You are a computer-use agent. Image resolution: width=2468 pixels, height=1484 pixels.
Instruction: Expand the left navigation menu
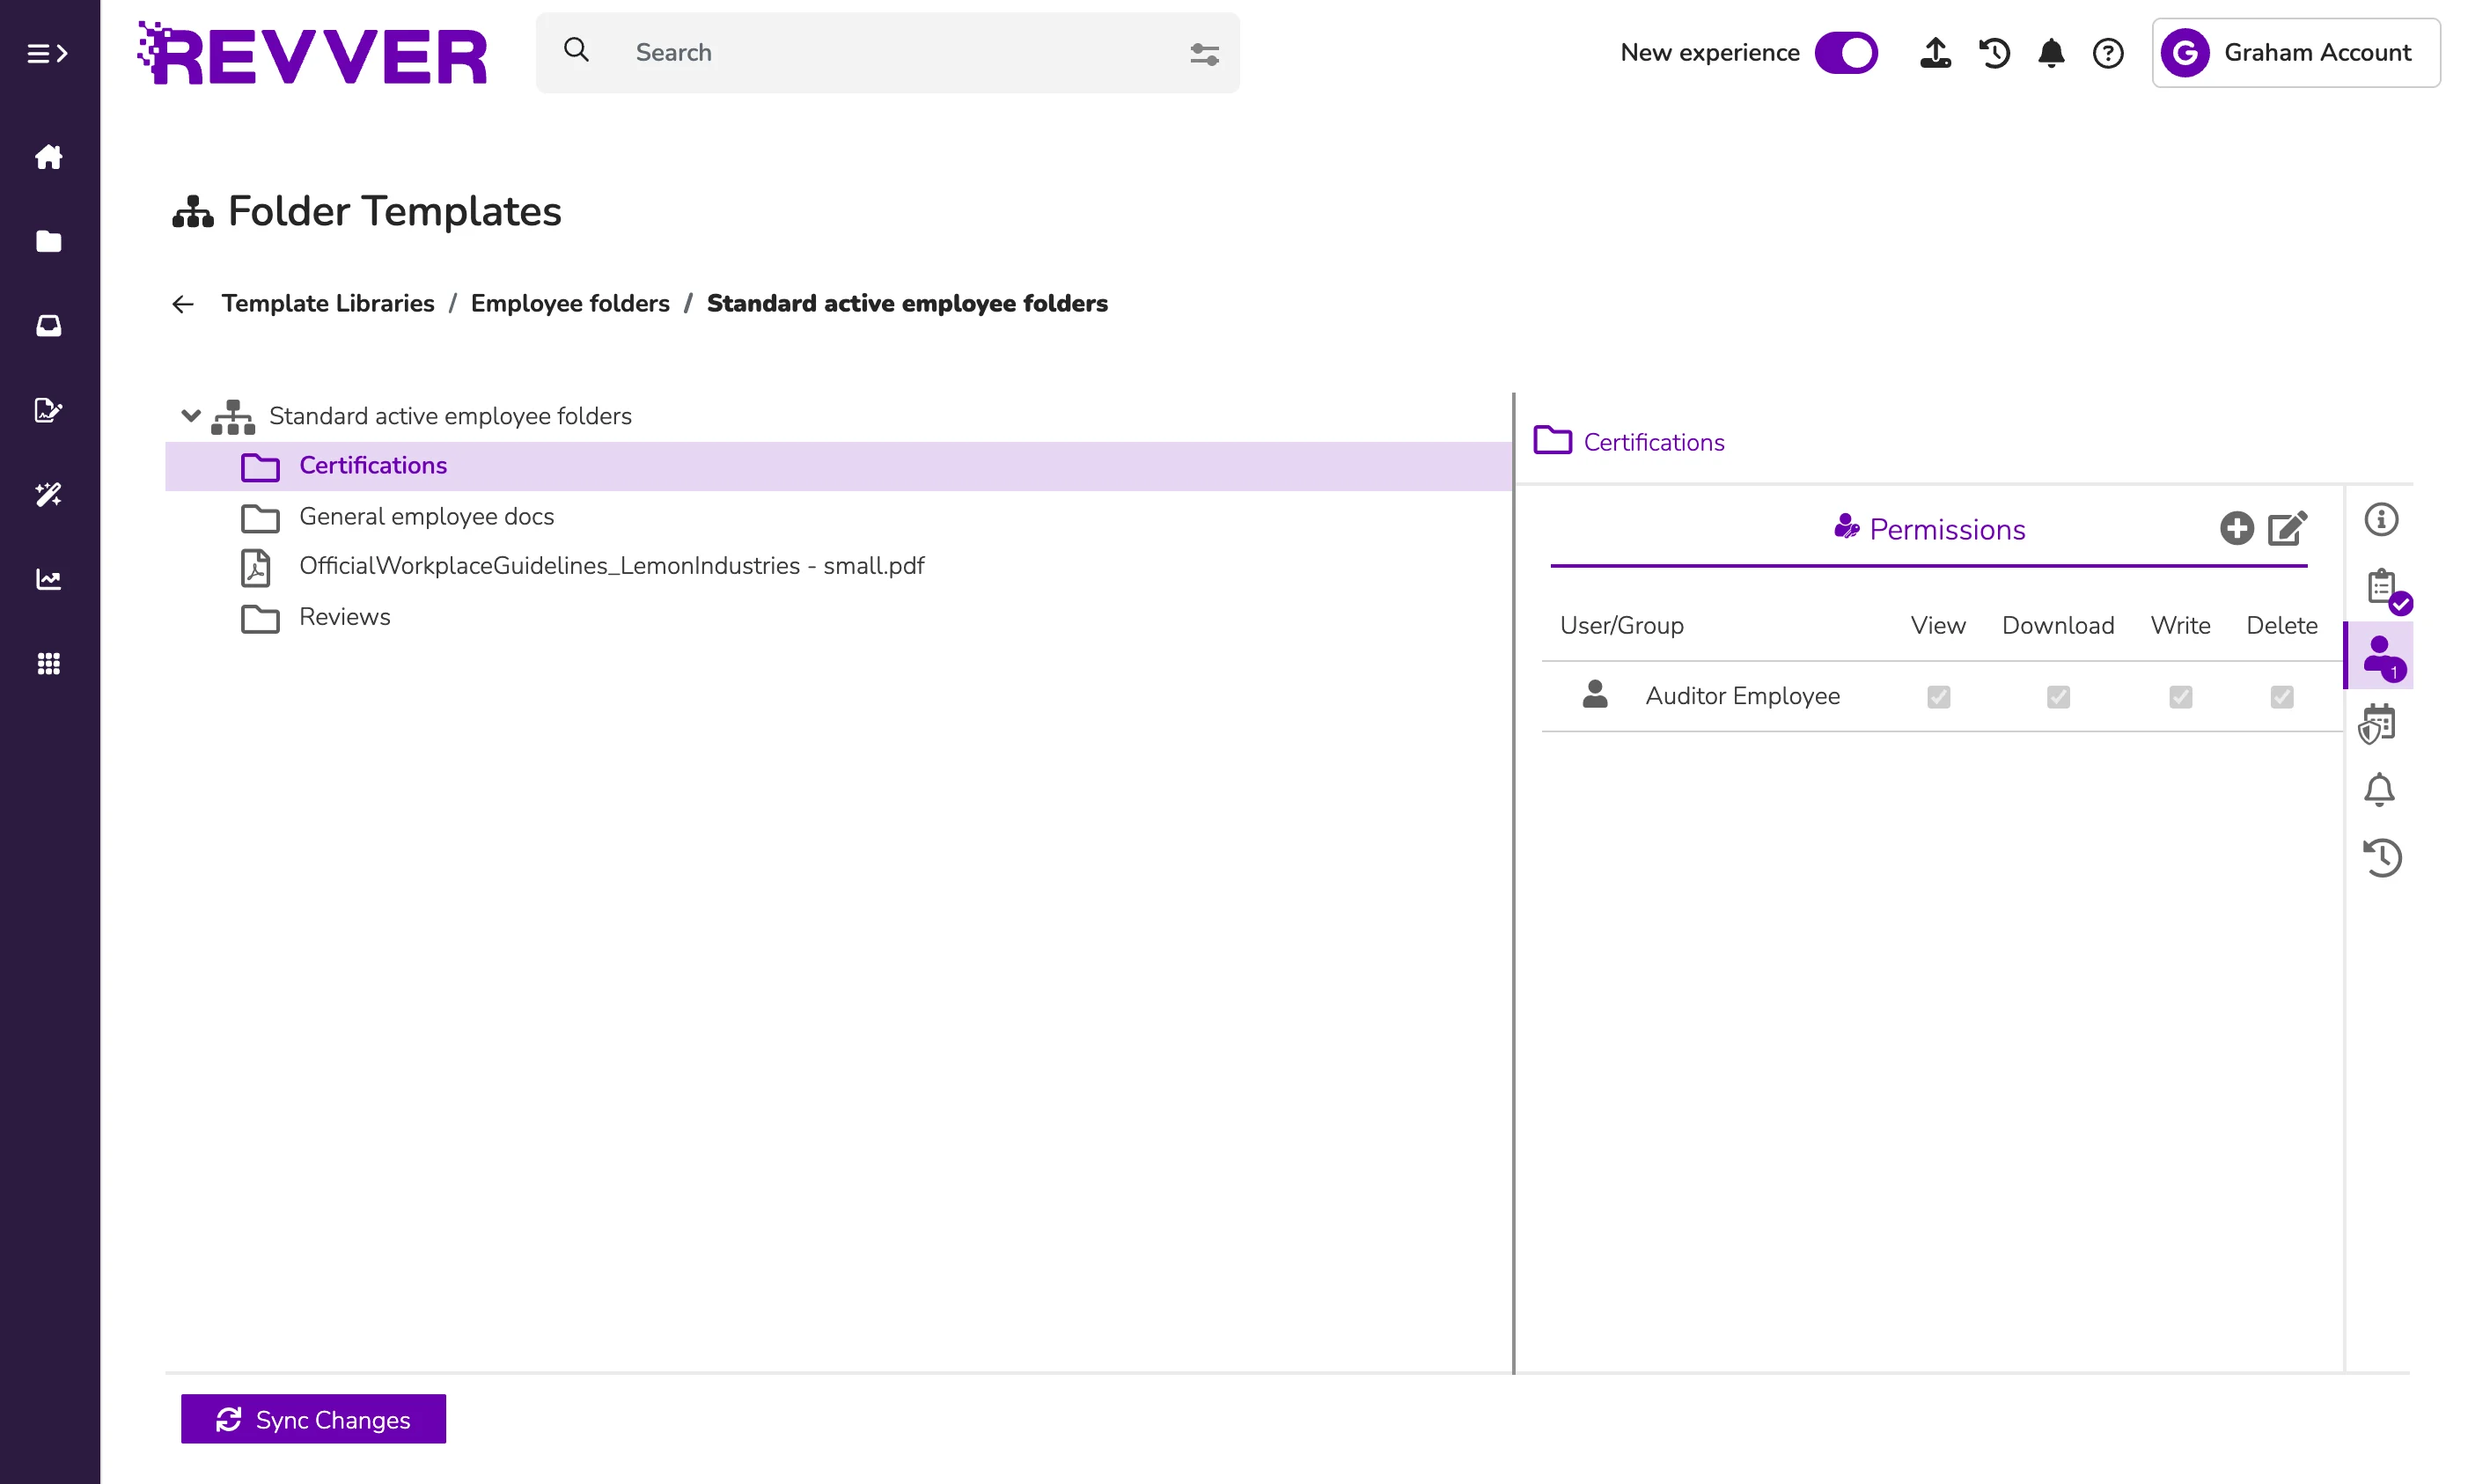click(47, 53)
